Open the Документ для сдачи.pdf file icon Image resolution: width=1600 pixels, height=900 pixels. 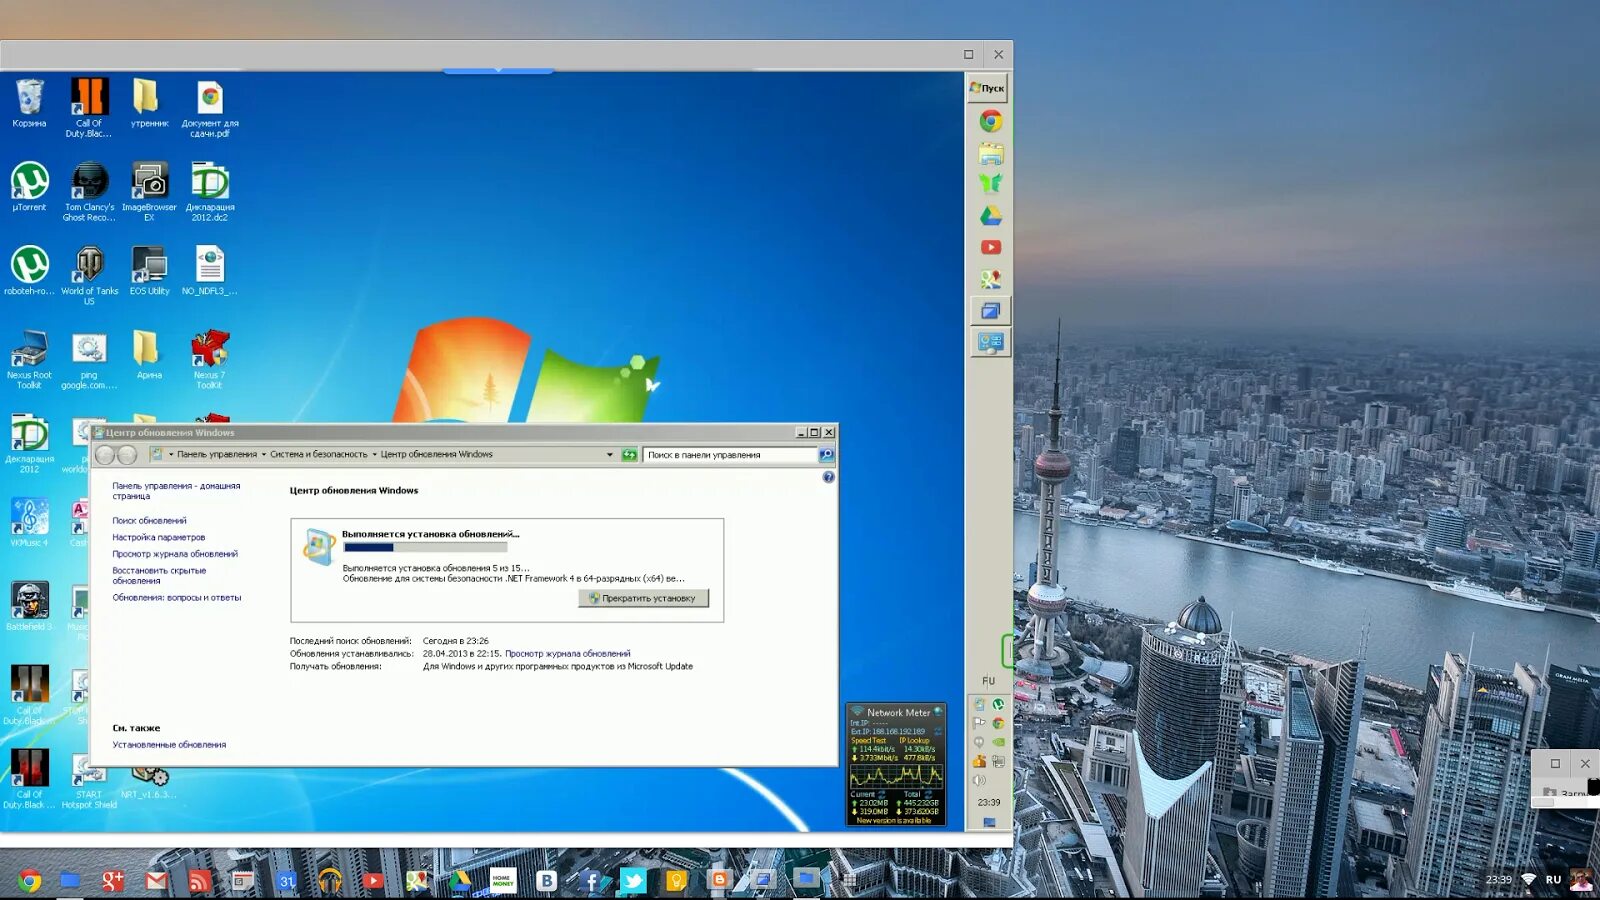click(x=210, y=107)
